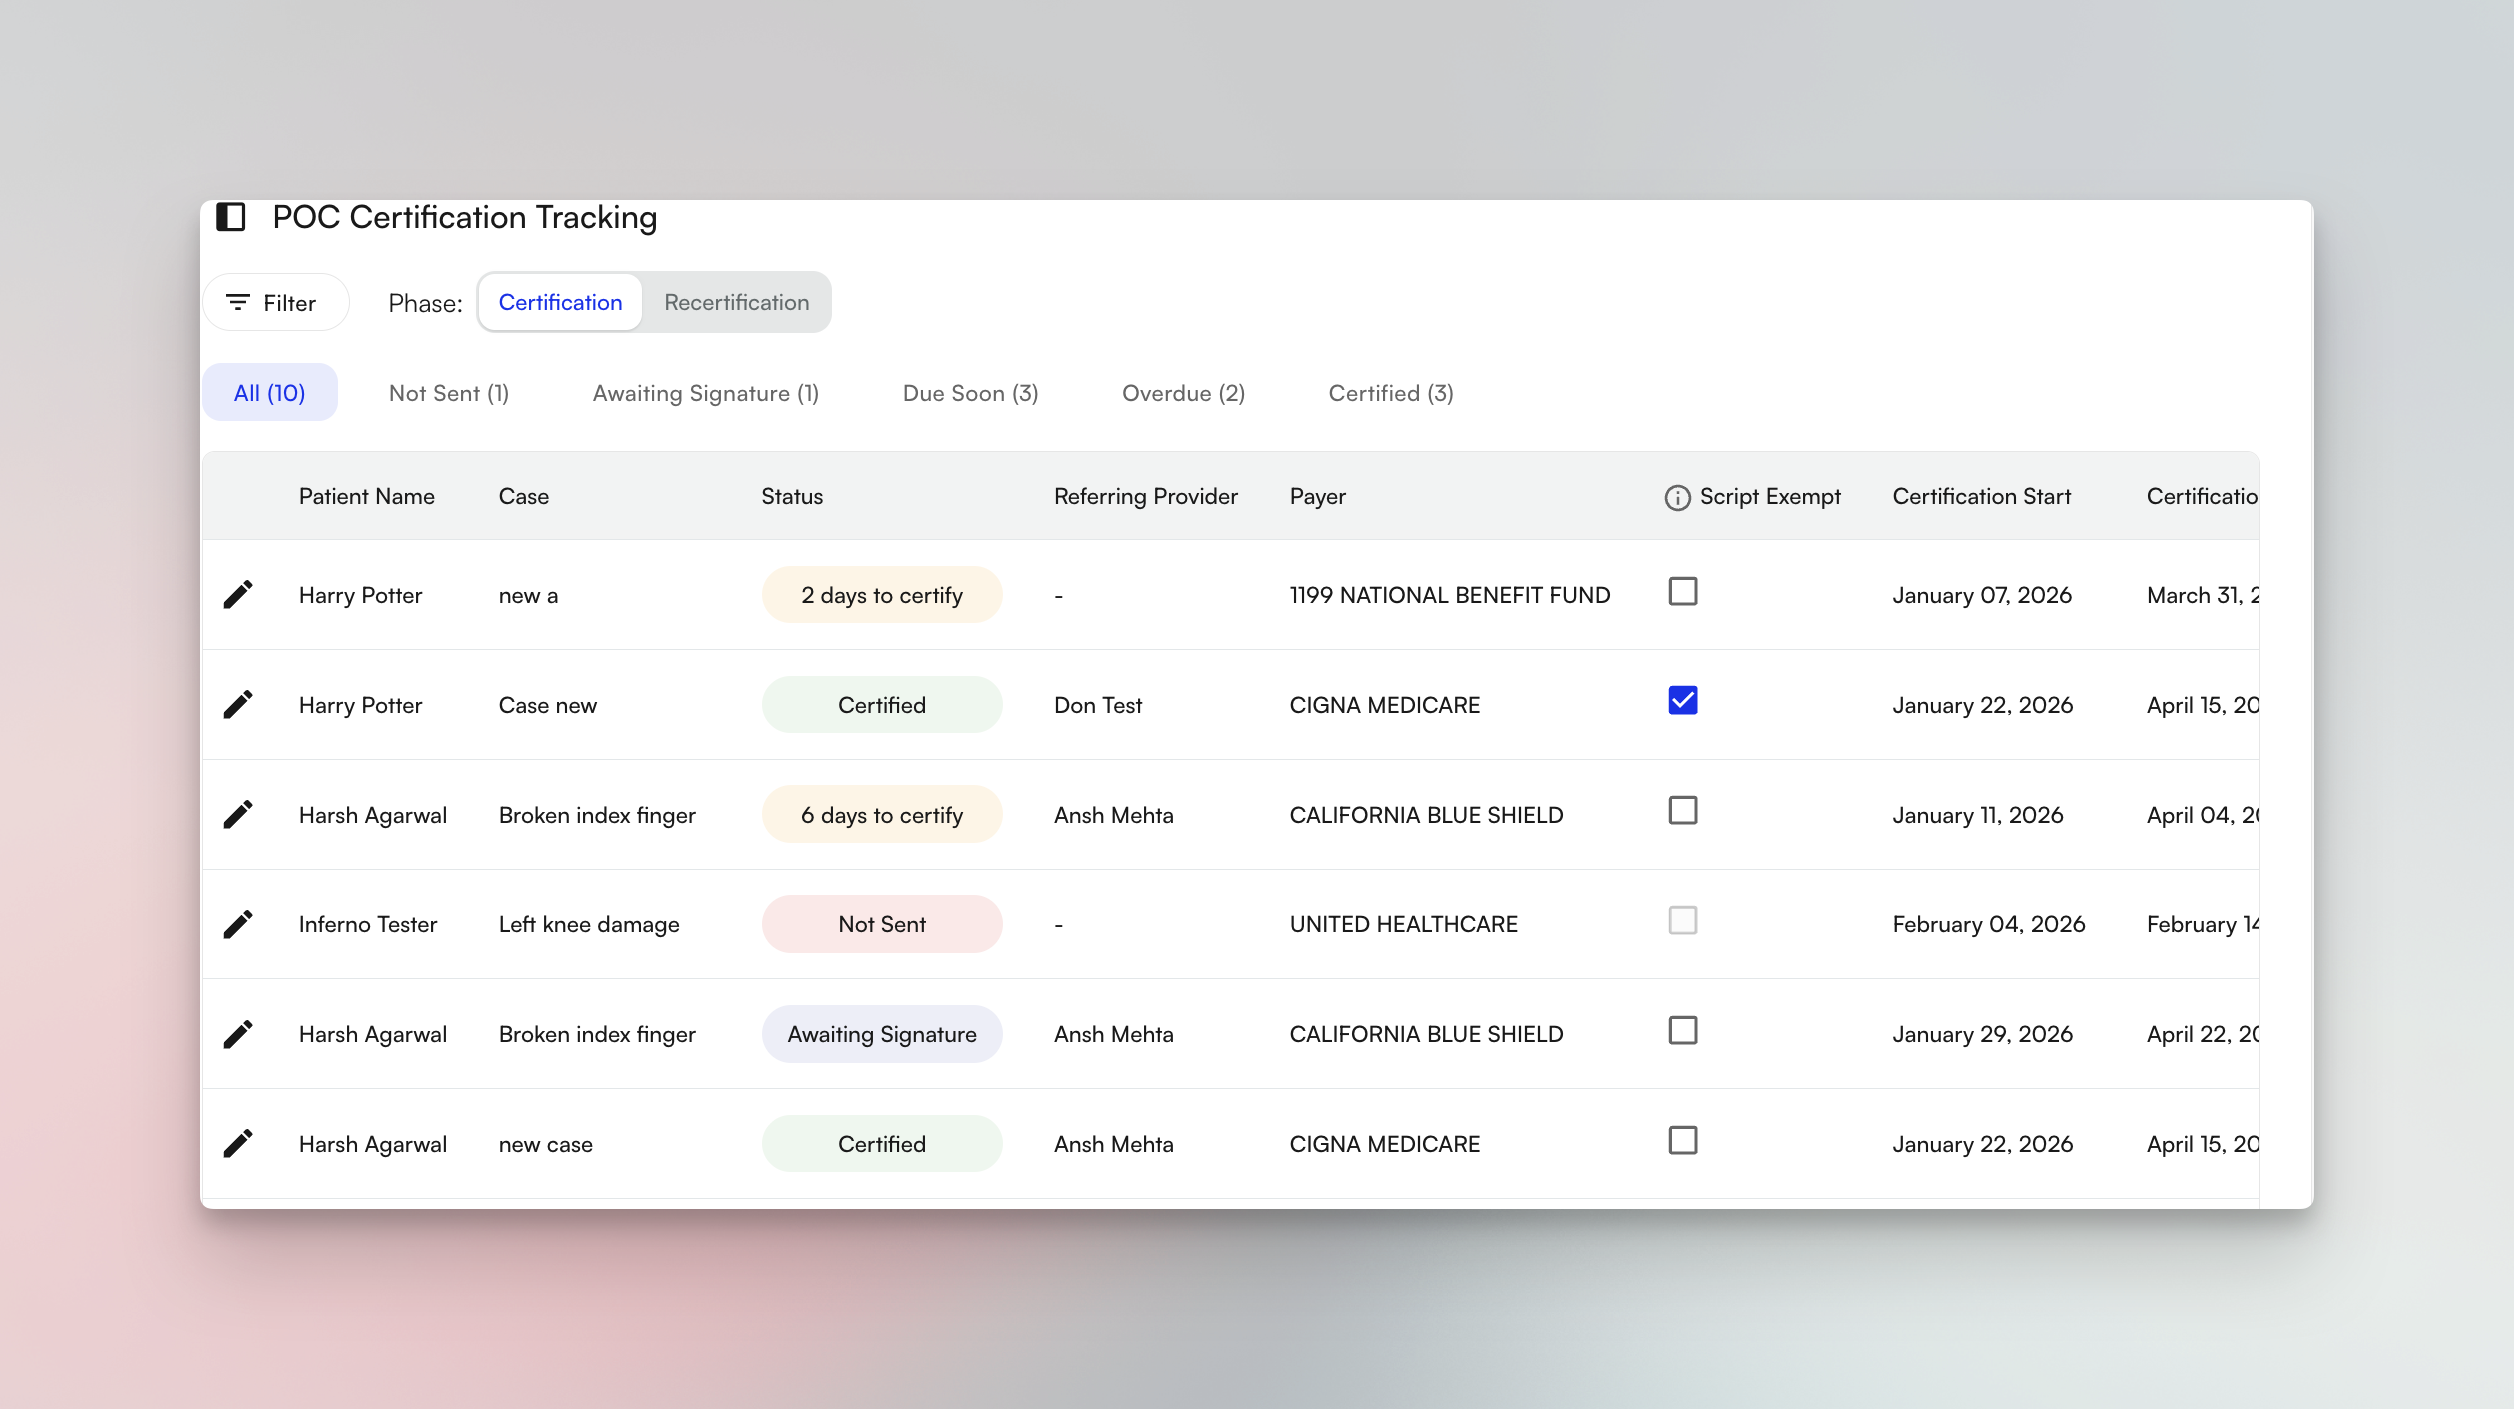Click the sidebar panel icon beside the title
The width and height of the screenshot is (2514, 1409).
[x=231, y=218]
